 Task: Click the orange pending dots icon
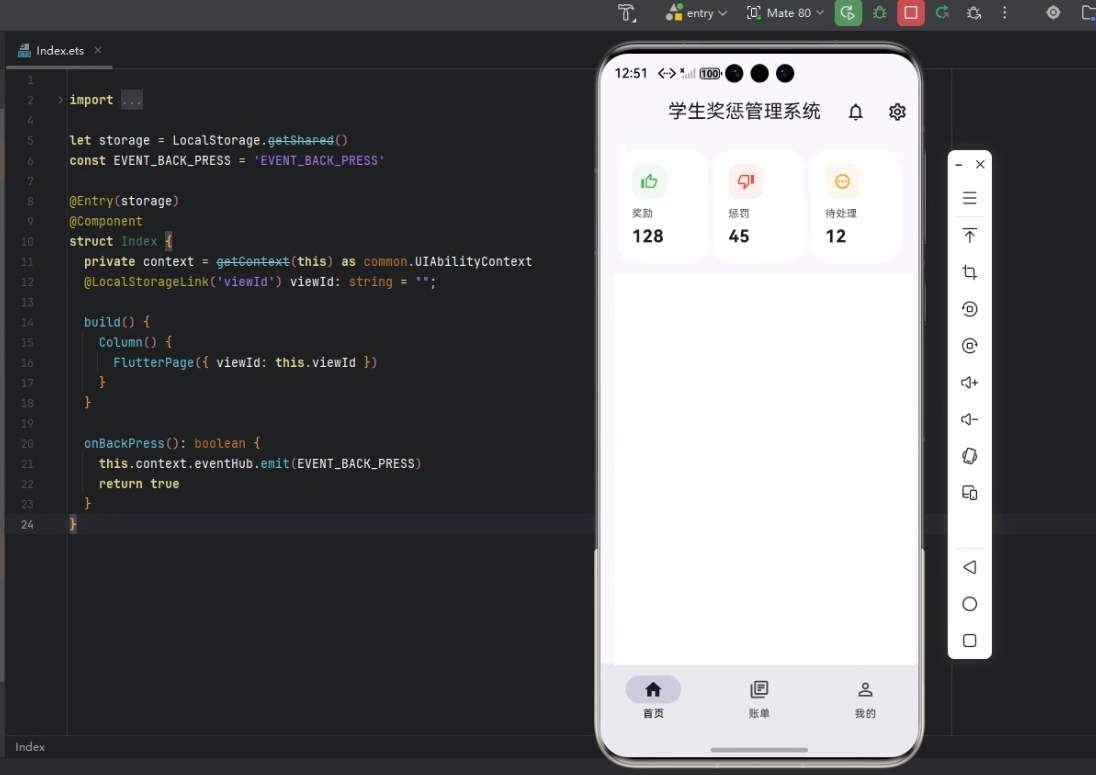coord(842,182)
